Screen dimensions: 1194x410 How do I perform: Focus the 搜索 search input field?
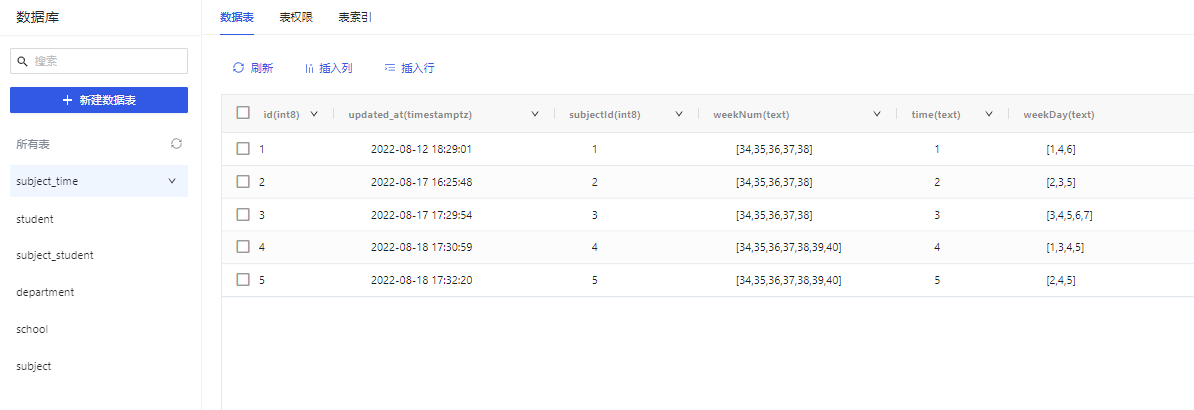[x=99, y=61]
